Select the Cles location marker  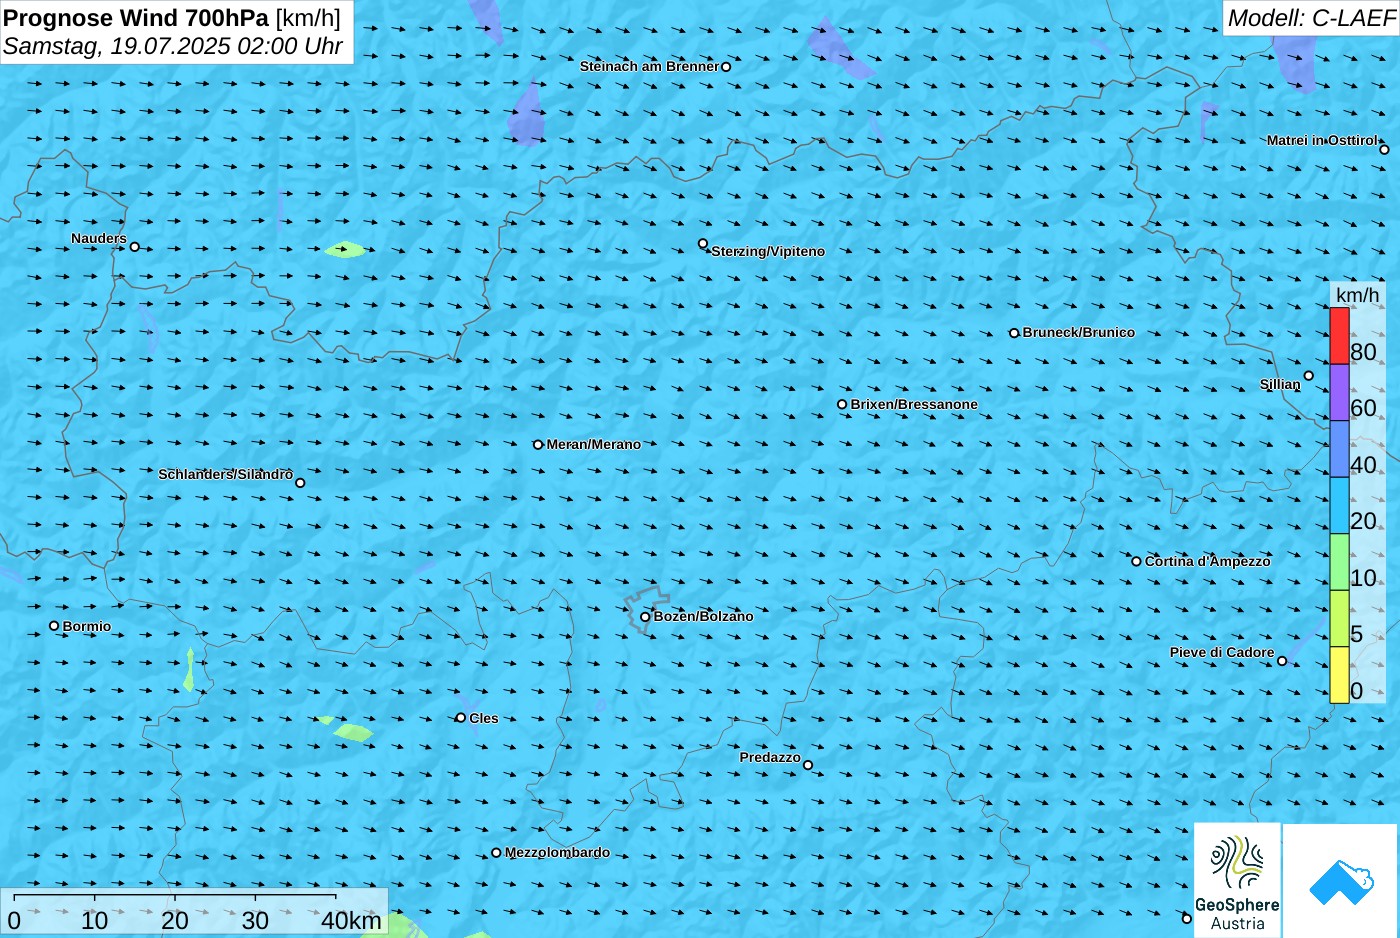coord(460,718)
